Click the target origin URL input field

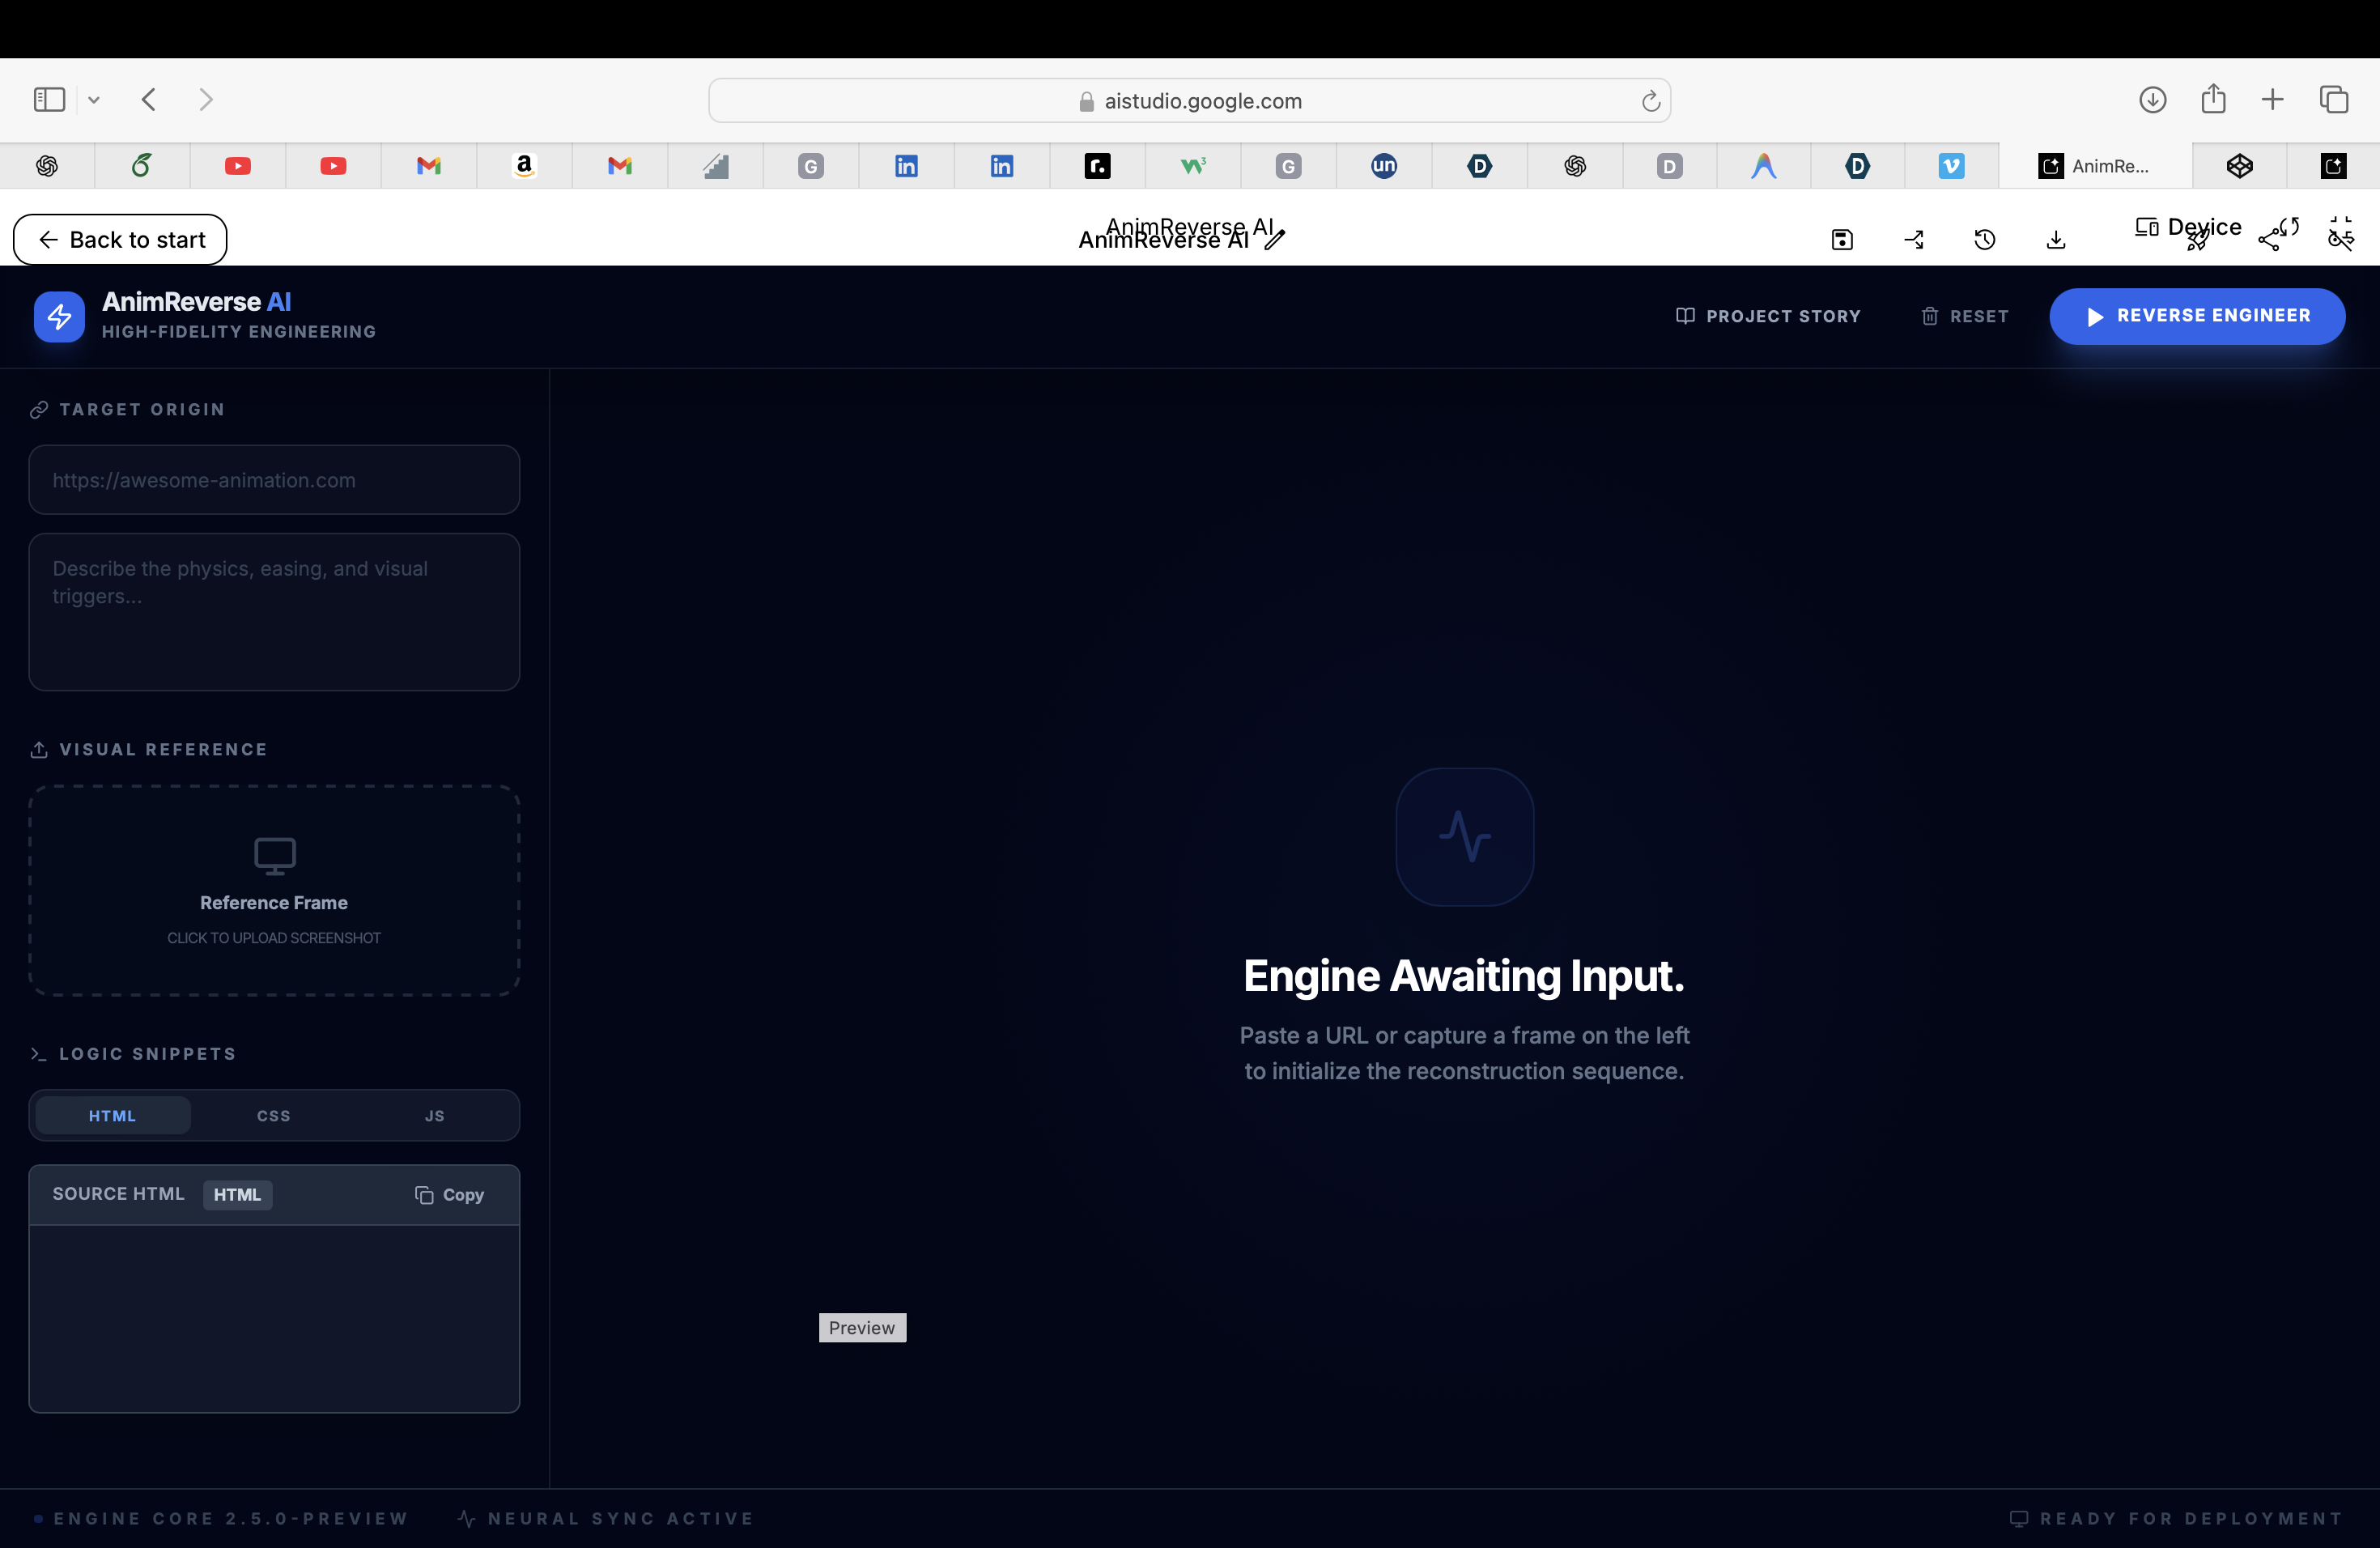pos(274,480)
